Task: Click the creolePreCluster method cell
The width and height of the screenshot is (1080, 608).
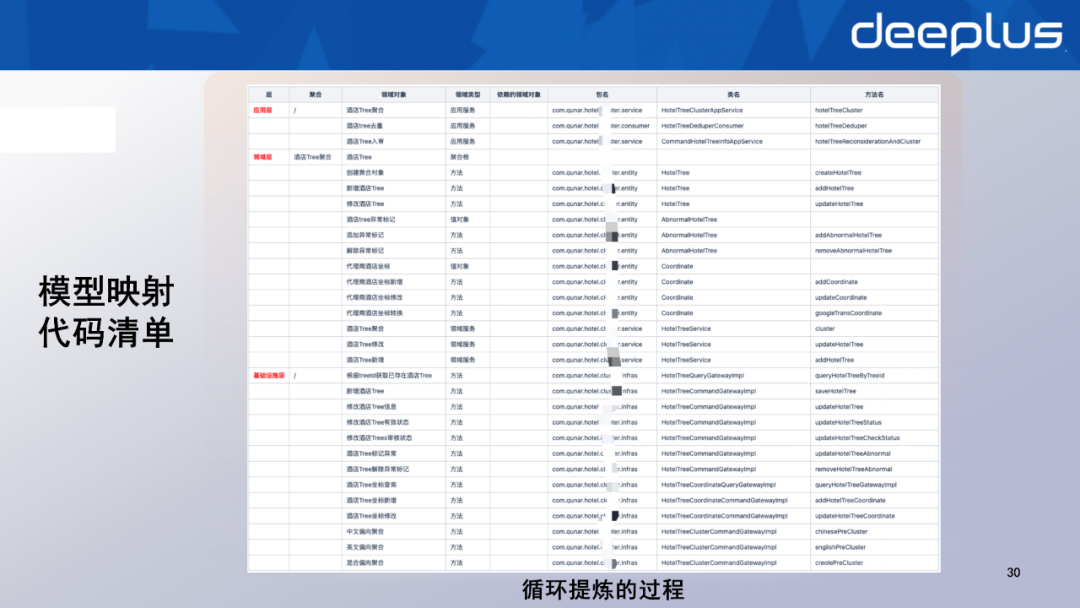Action: click(x=839, y=563)
